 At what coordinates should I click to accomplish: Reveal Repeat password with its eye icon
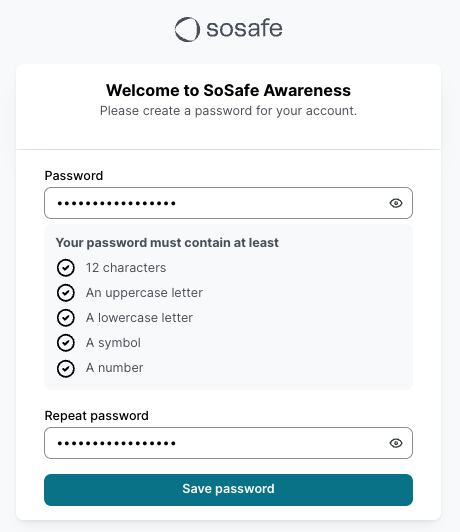coord(396,443)
